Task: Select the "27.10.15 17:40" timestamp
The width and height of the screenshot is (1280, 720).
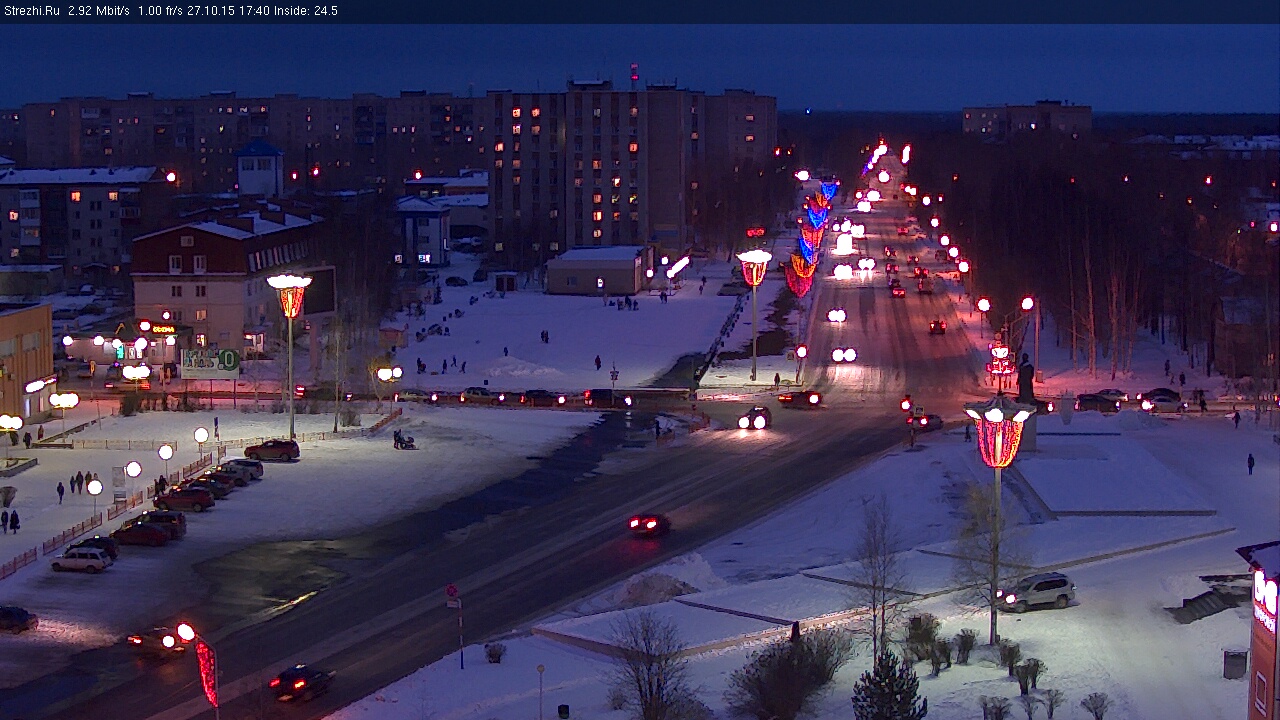Action: [228, 11]
